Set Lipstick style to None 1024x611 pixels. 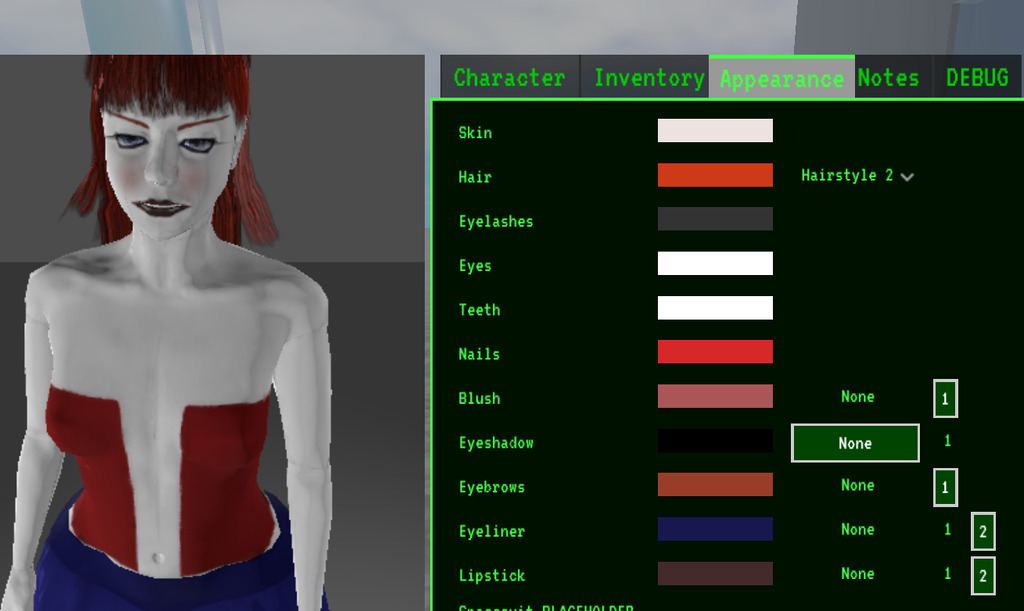click(x=857, y=573)
